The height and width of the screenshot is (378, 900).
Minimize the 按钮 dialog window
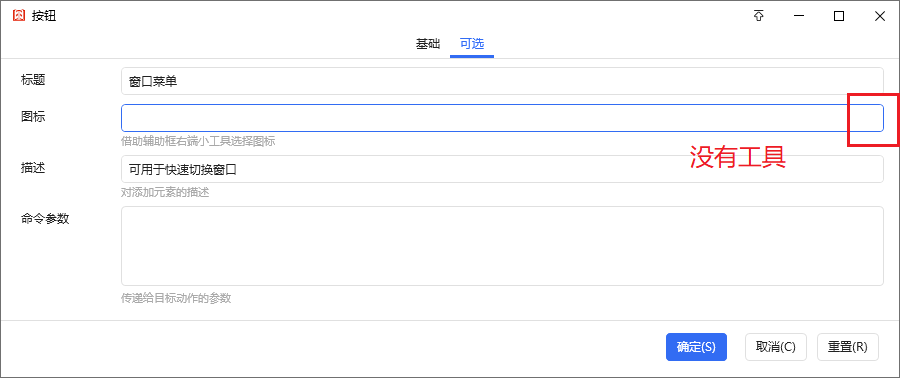[x=798, y=16]
